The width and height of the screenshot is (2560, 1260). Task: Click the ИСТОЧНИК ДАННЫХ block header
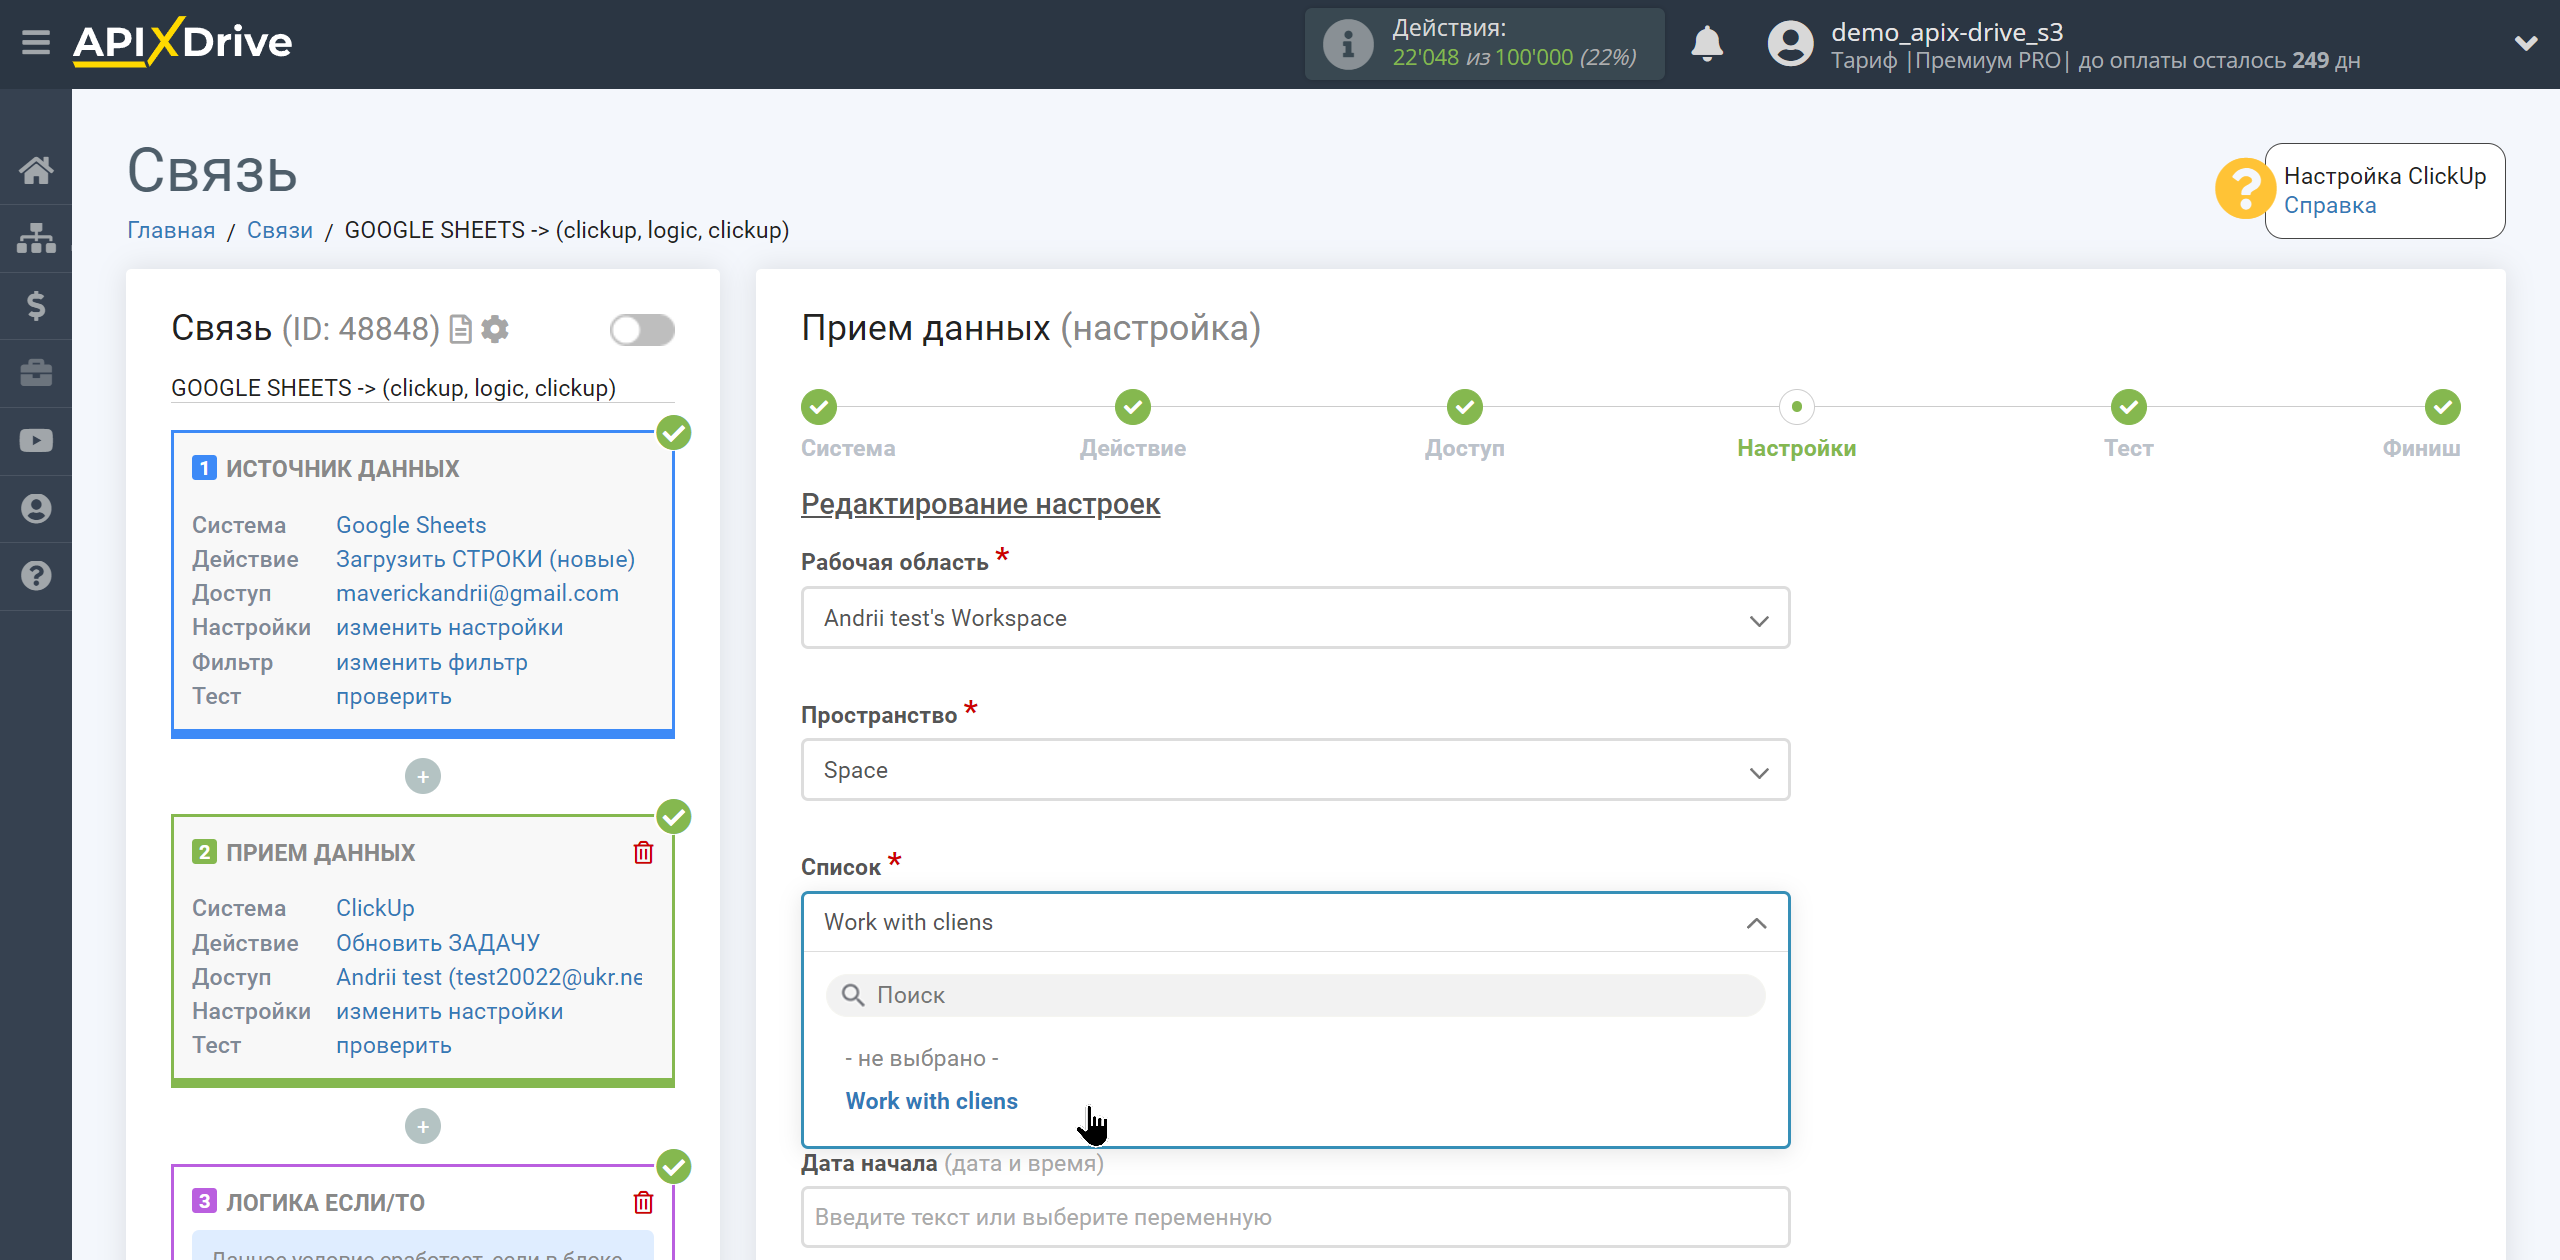pos(342,469)
